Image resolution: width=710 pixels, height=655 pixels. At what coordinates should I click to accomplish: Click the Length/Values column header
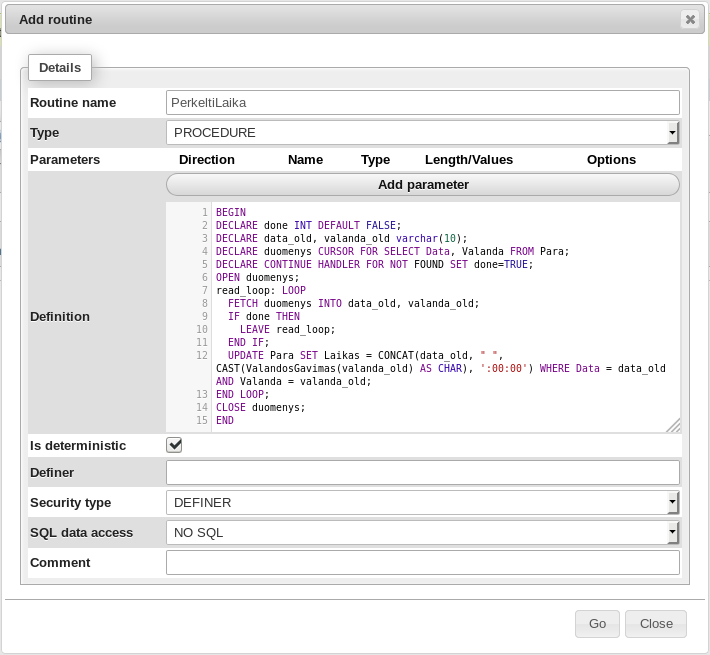[x=468, y=159]
